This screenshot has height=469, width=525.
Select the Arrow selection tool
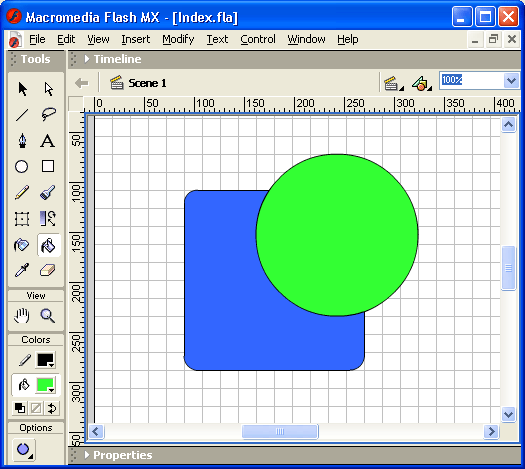point(22,89)
